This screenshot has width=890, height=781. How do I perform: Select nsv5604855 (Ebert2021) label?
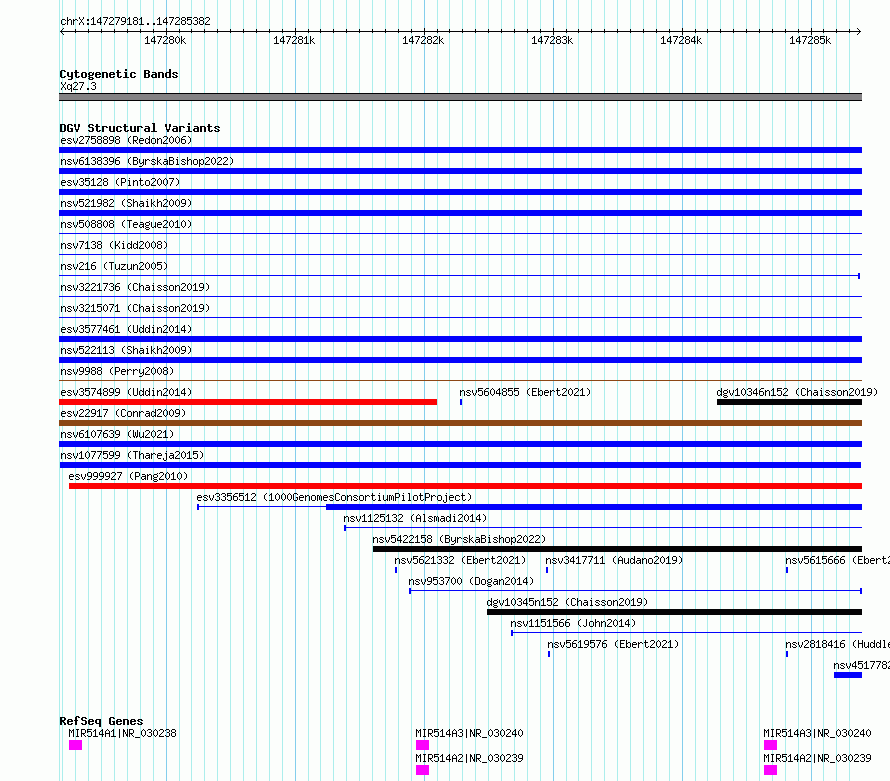(525, 392)
